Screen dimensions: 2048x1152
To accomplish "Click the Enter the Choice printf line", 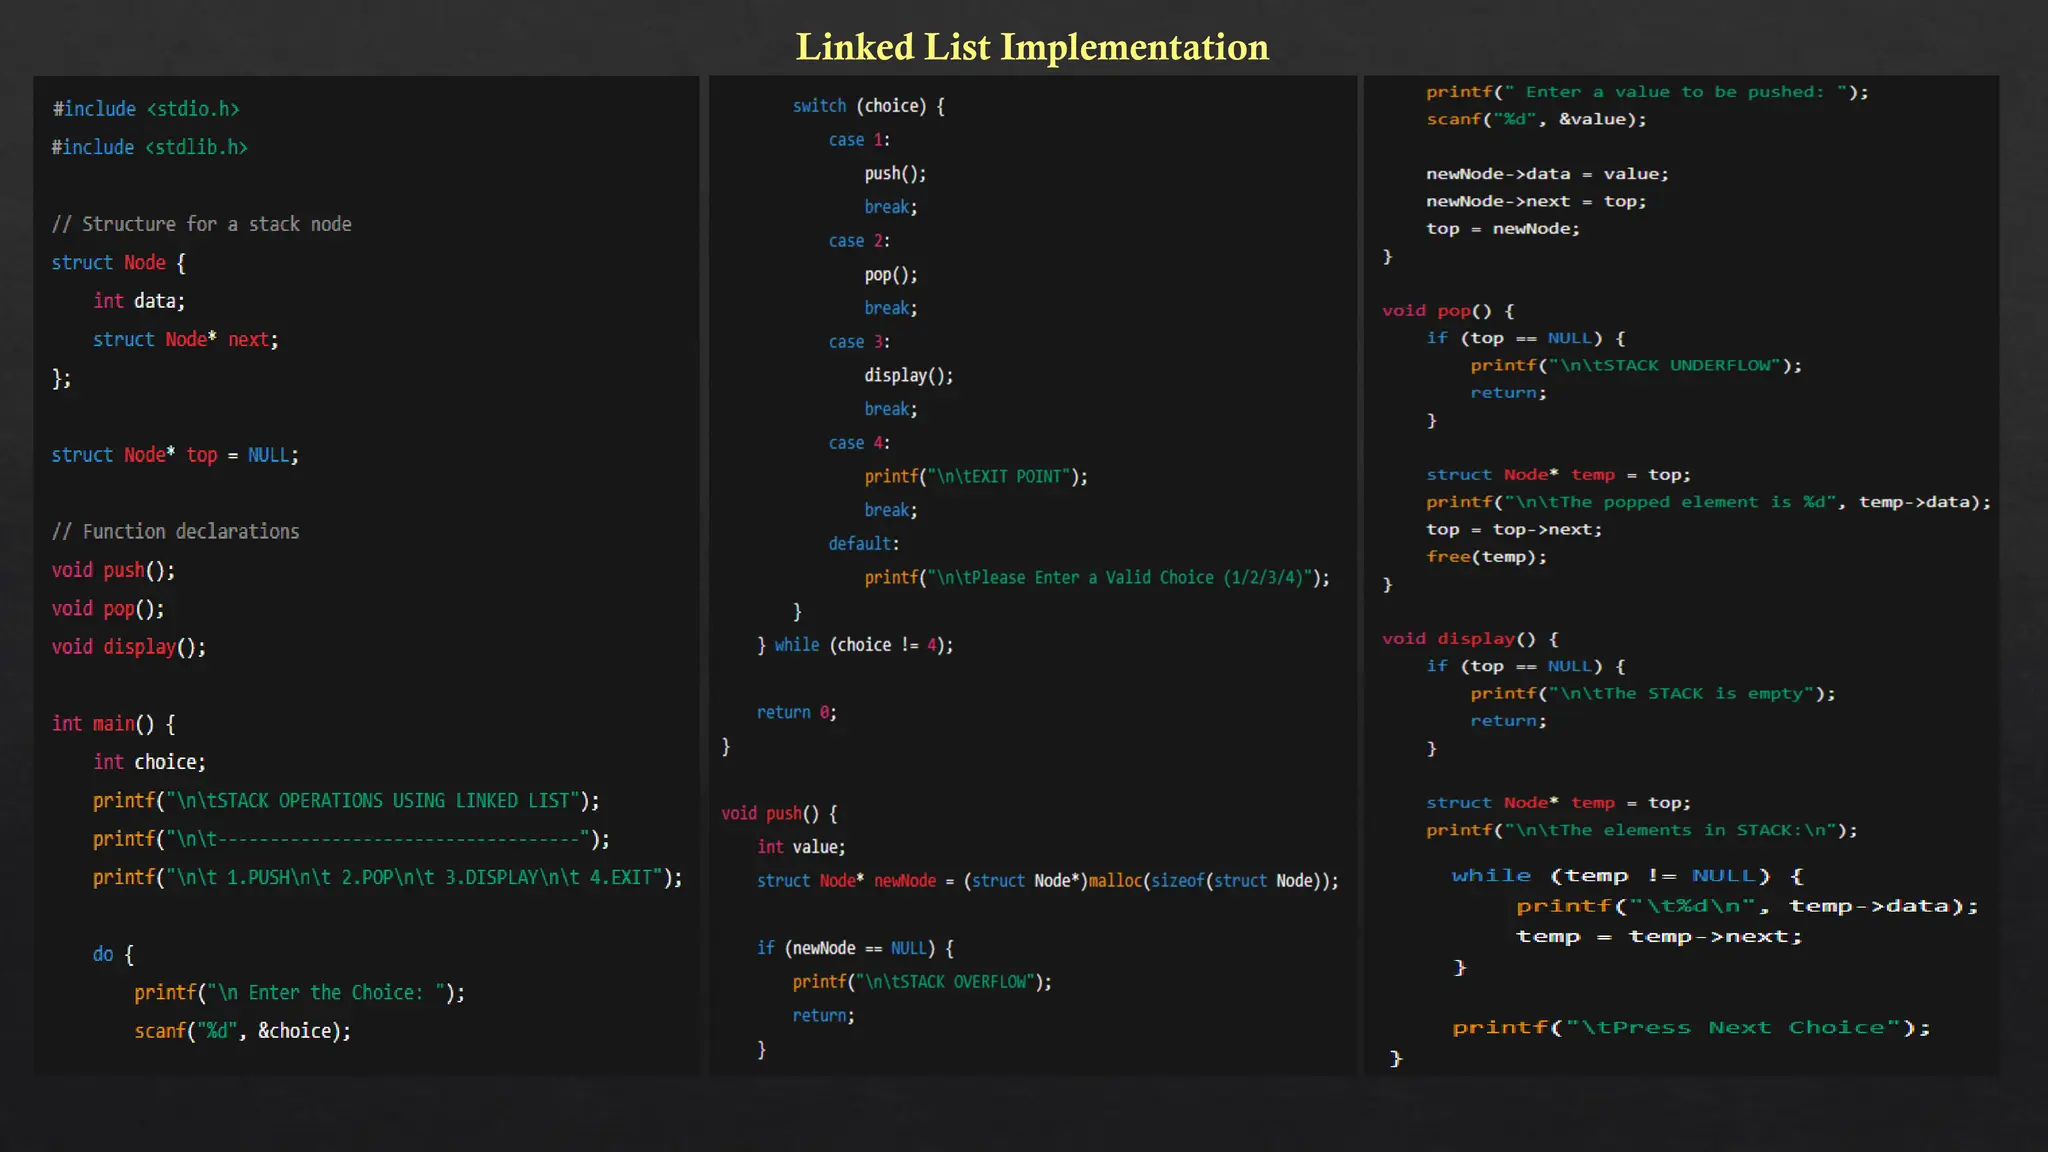I will click(300, 993).
